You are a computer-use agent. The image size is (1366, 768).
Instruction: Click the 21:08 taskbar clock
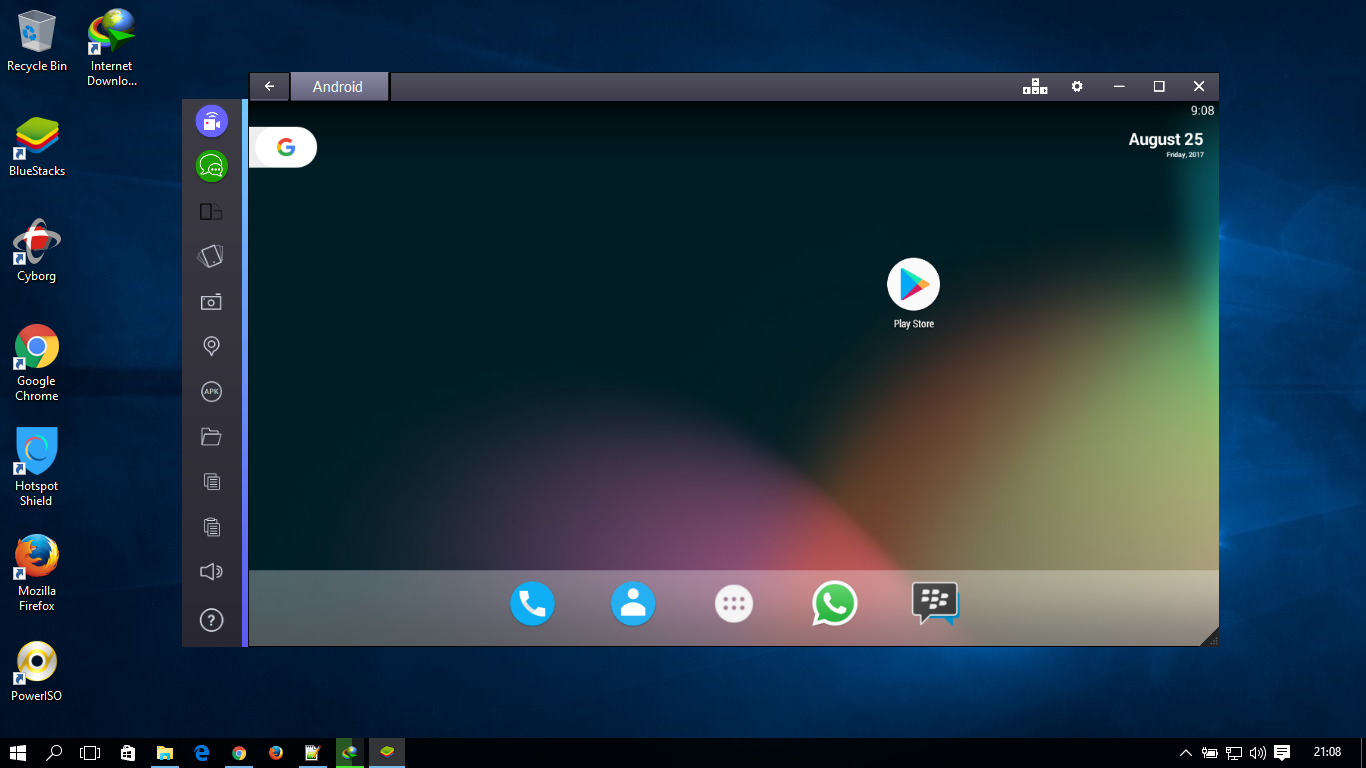point(1327,752)
